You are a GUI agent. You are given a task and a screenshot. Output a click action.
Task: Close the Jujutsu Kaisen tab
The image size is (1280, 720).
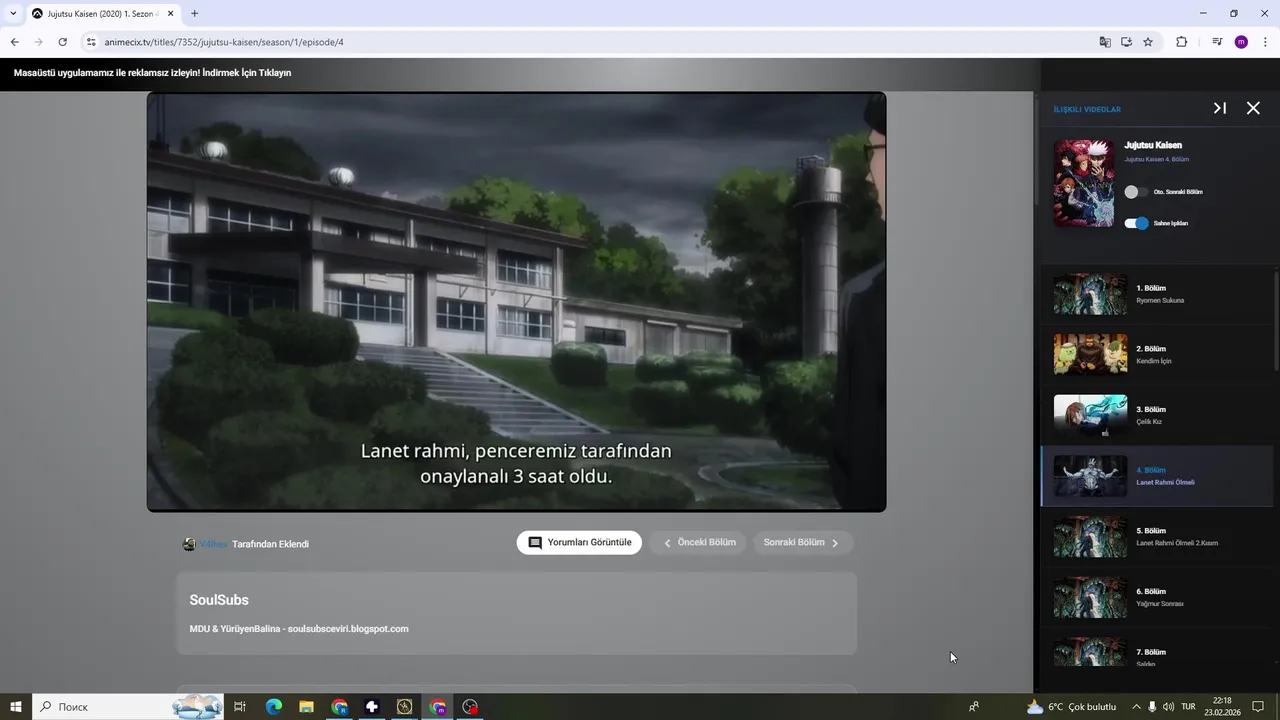(170, 14)
